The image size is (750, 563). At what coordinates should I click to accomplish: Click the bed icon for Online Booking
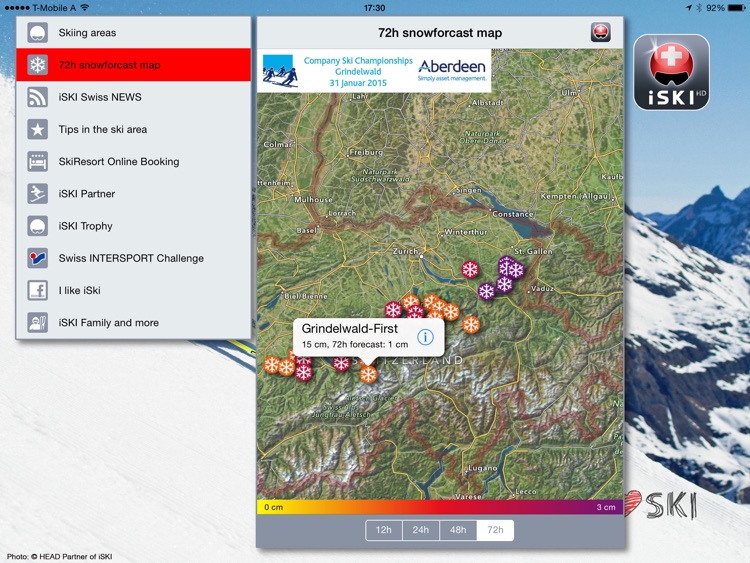[x=37, y=161]
